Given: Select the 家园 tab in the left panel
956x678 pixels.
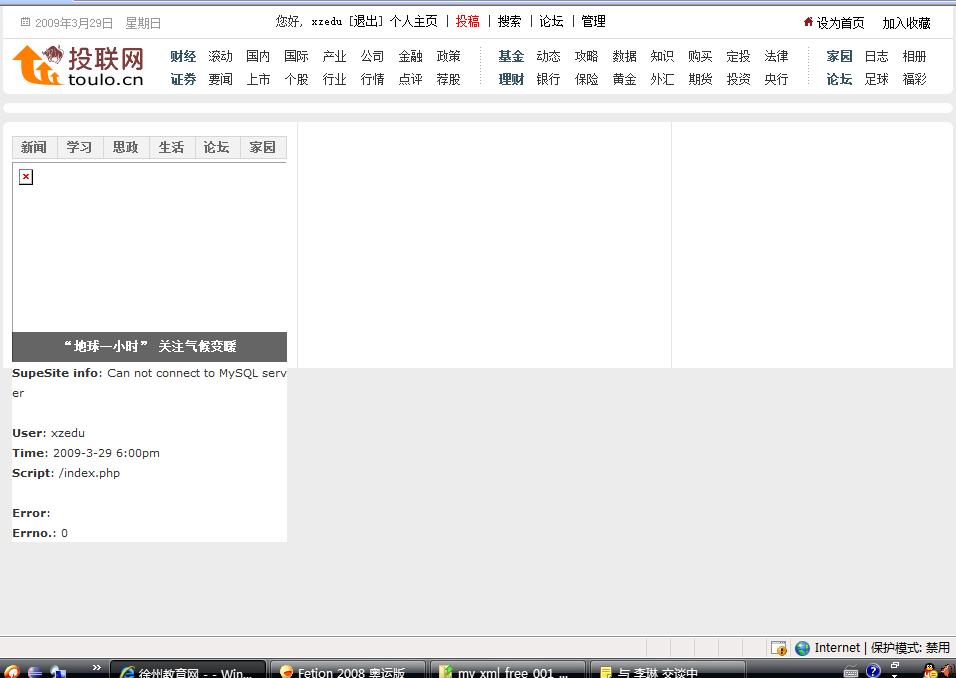Looking at the screenshot, I should [263, 148].
